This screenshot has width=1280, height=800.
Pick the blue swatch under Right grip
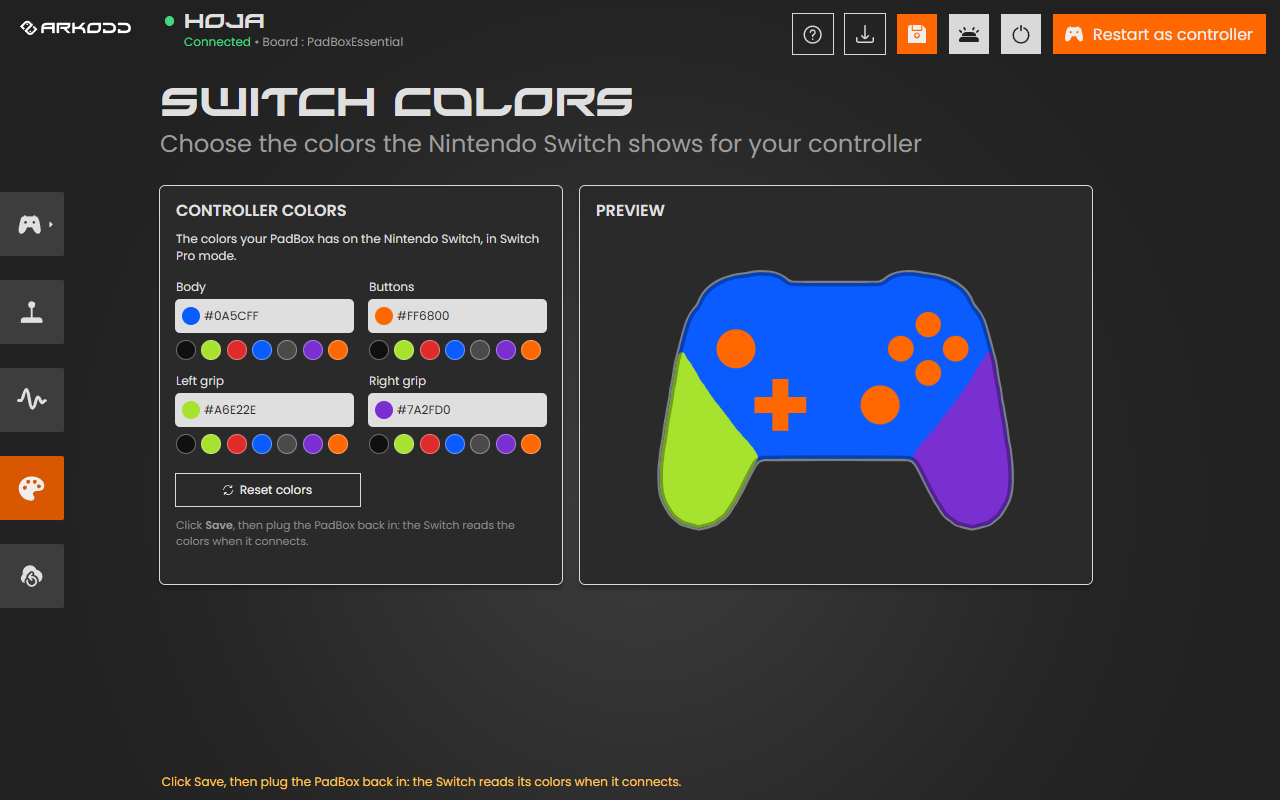[455, 444]
